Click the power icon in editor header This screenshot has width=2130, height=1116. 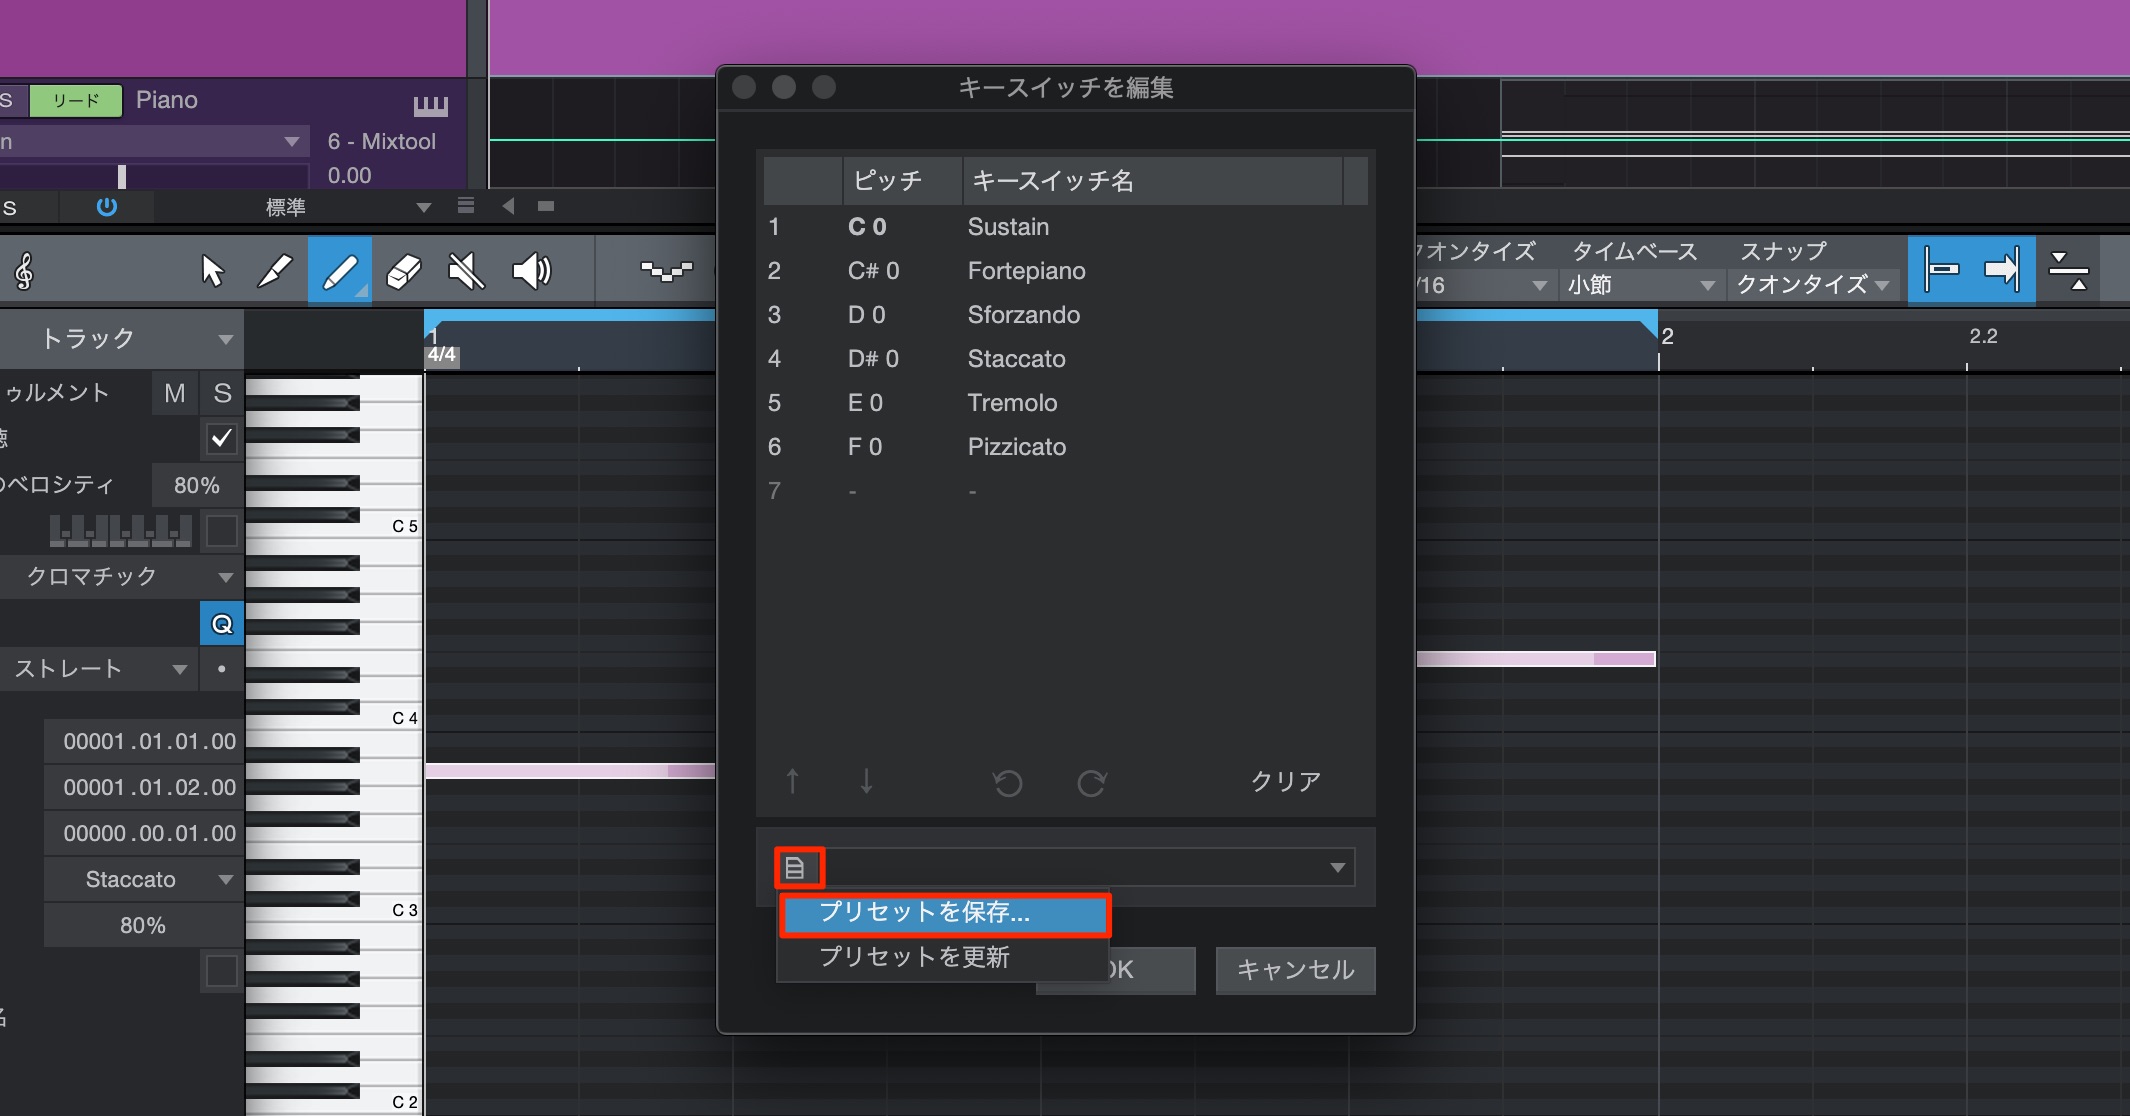pos(106,207)
